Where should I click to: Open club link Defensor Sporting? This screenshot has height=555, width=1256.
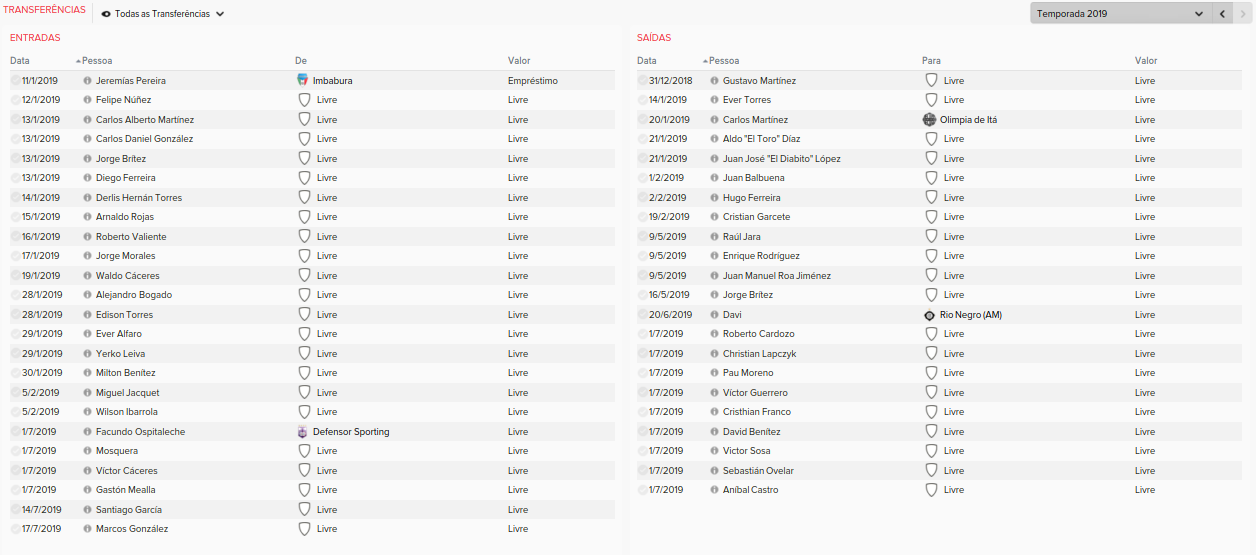351,432
